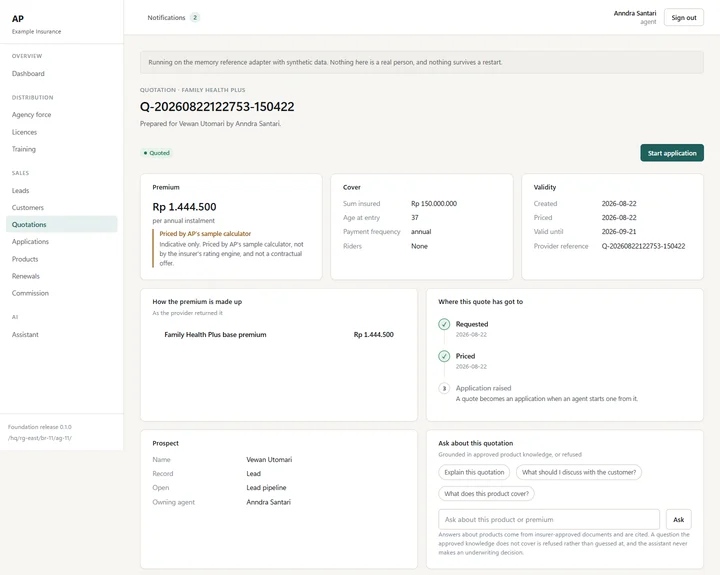Click Priced by AP's sample calculator note
This screenshot has height=575, width=720.
[205, 234]
